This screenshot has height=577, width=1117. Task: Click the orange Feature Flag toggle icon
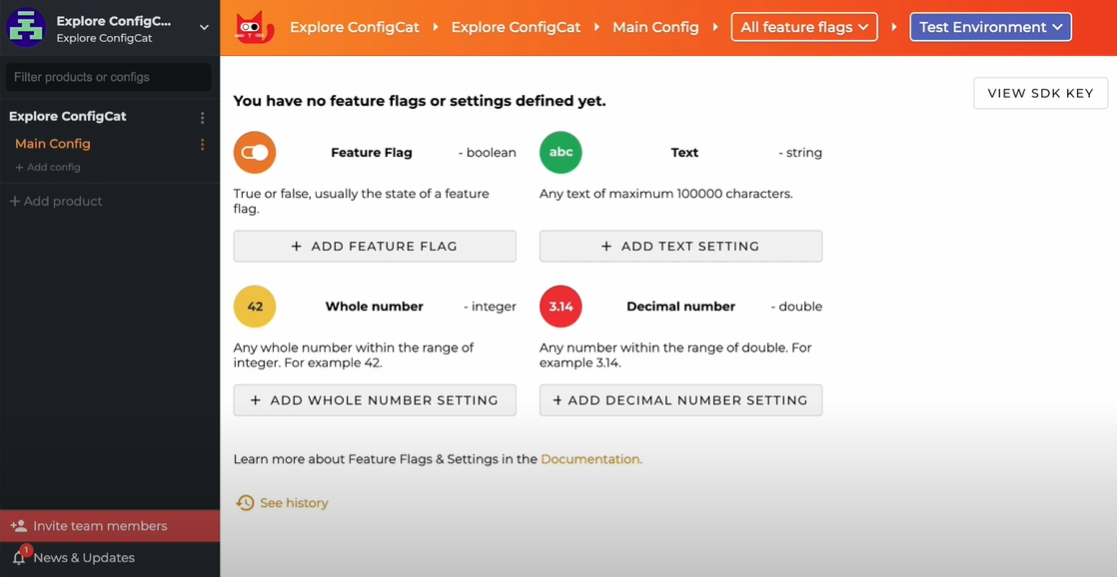click(255, 153)
